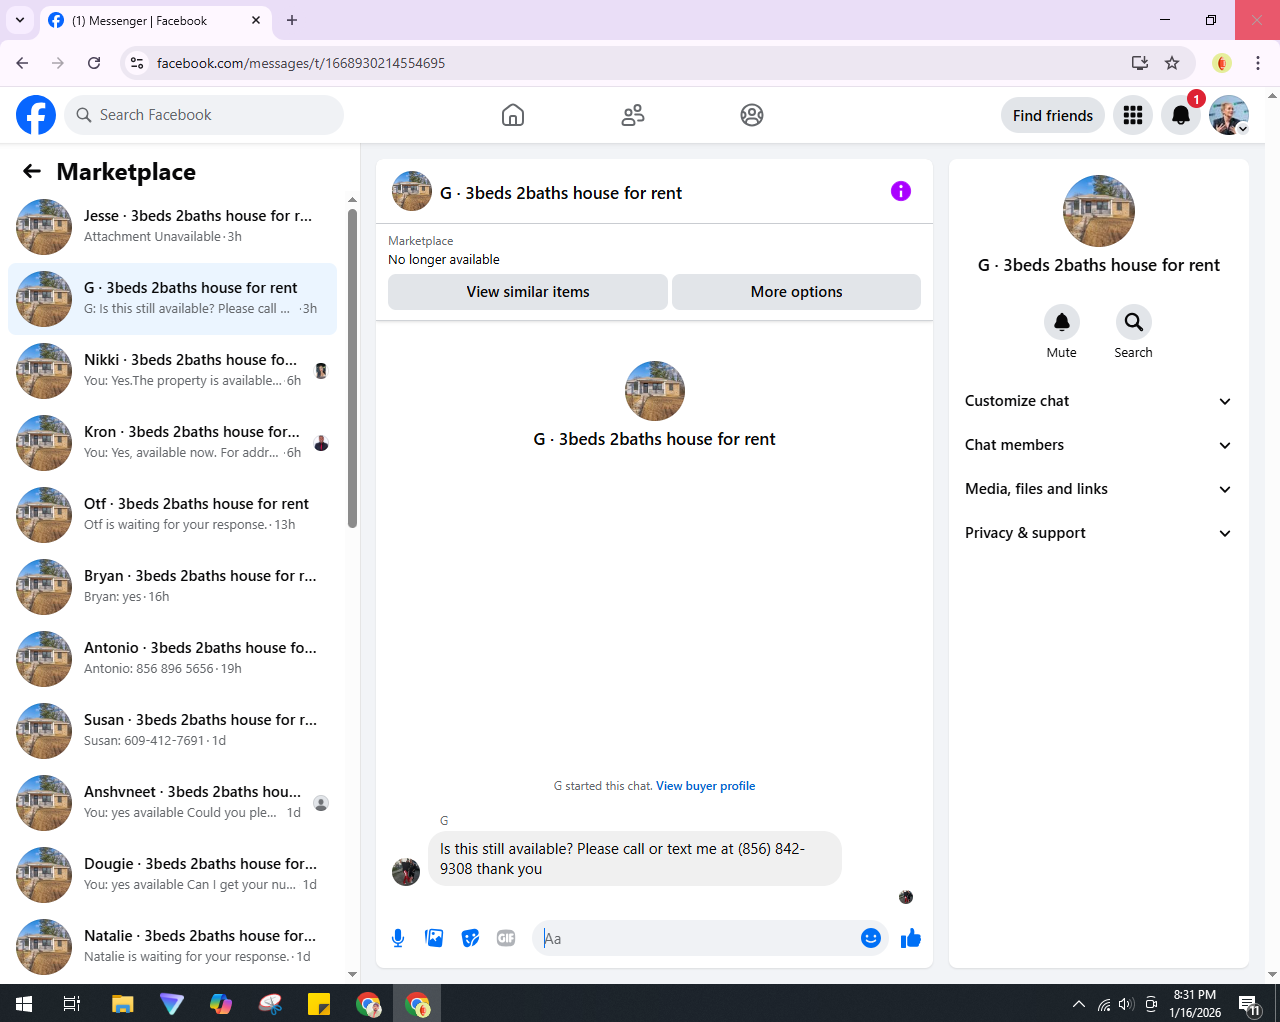Open Susan's conversation with phone number

click(x=172, y=731)
